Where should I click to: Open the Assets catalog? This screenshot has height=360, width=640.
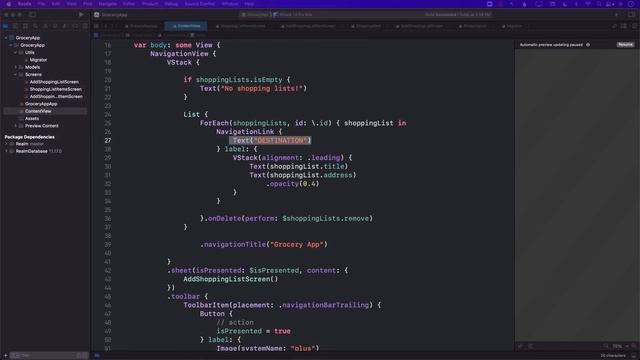(32, 119)
